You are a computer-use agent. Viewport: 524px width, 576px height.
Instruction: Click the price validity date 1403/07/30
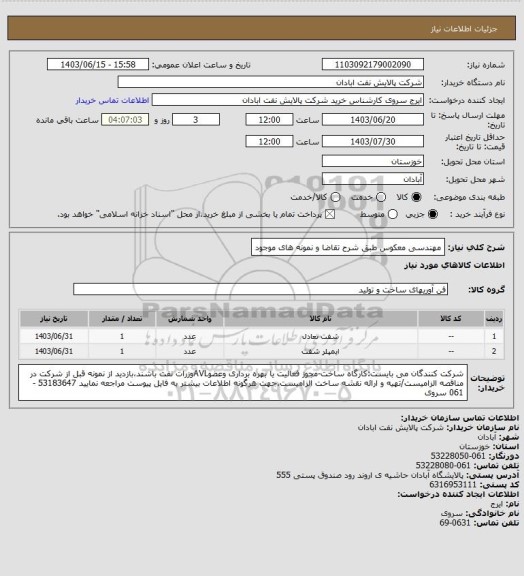click(x=373, y=141)
